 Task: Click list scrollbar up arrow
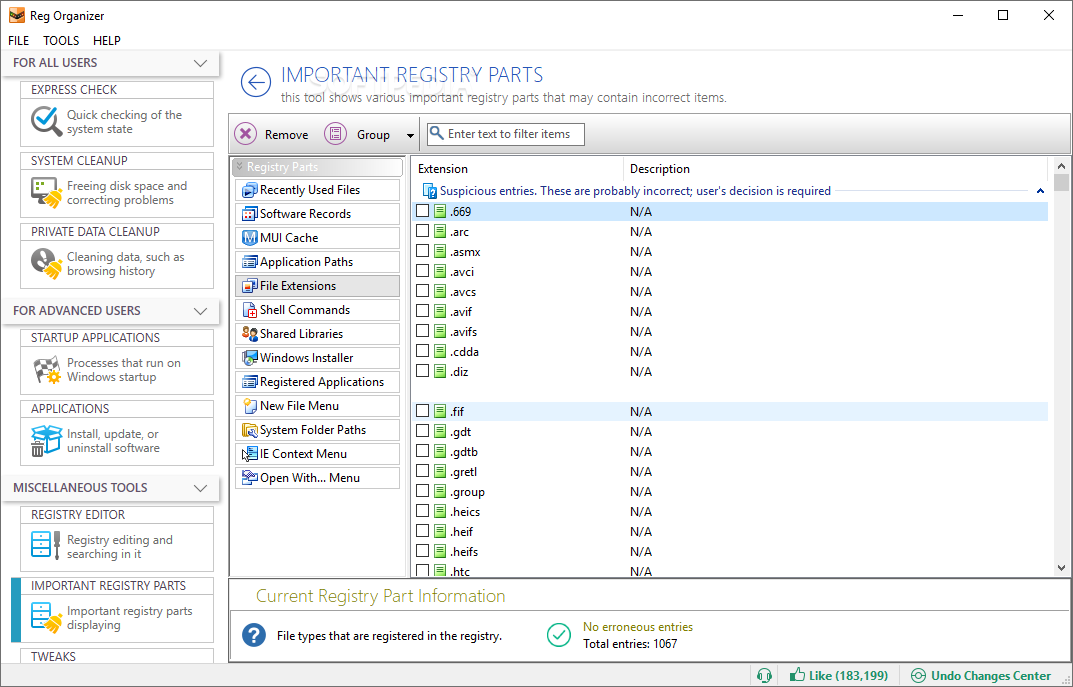coord(1061,166)
